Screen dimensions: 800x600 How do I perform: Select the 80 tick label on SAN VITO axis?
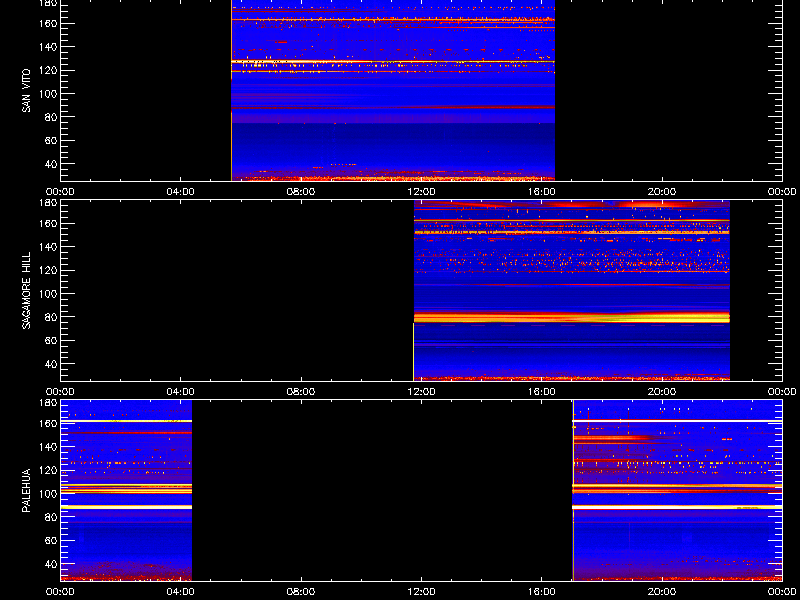pos(50,117)
